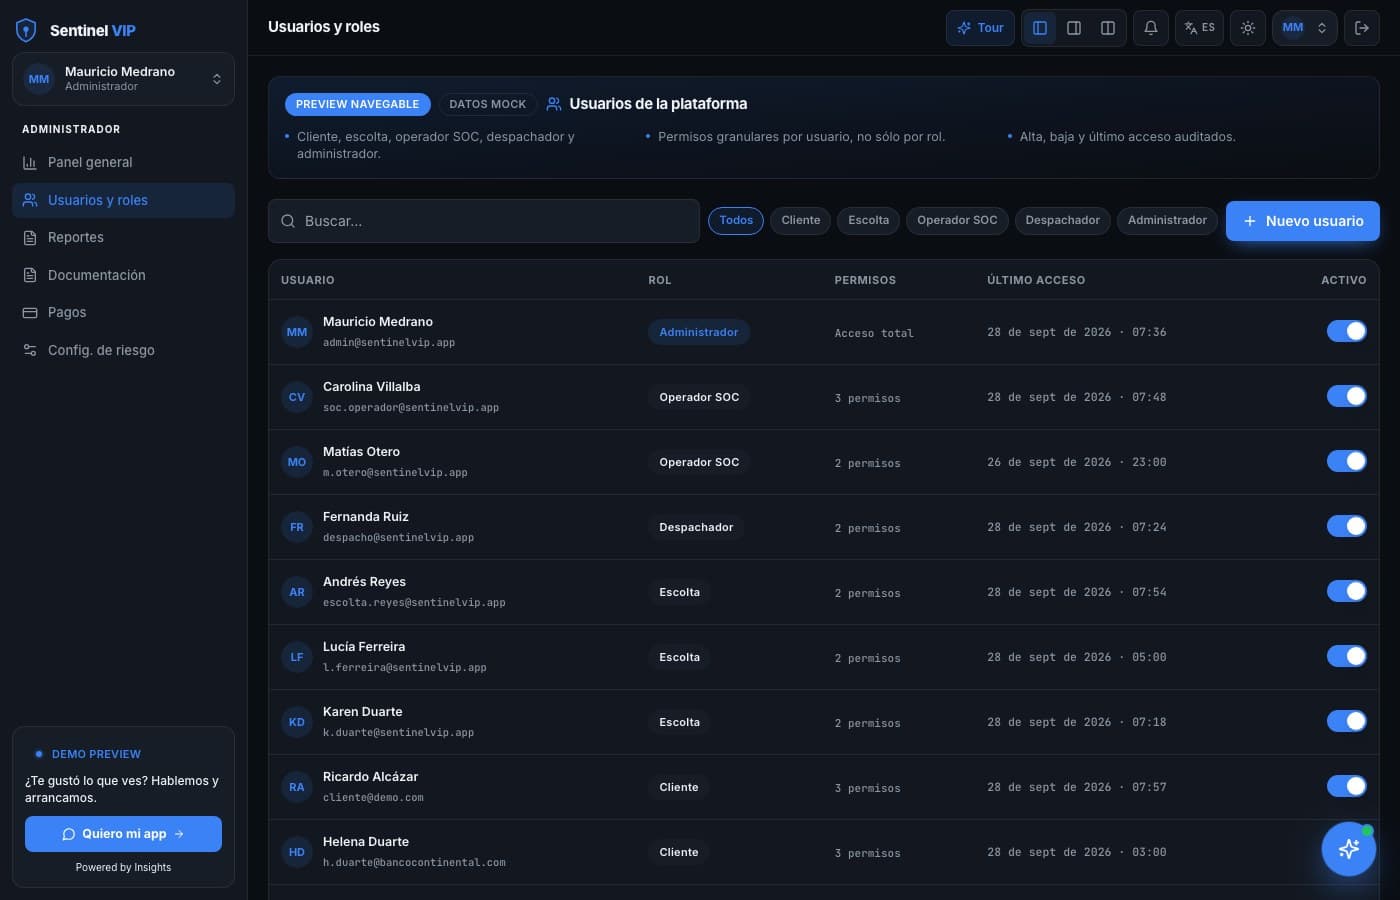Select the split columns layout icon

tap(1108, 28)
